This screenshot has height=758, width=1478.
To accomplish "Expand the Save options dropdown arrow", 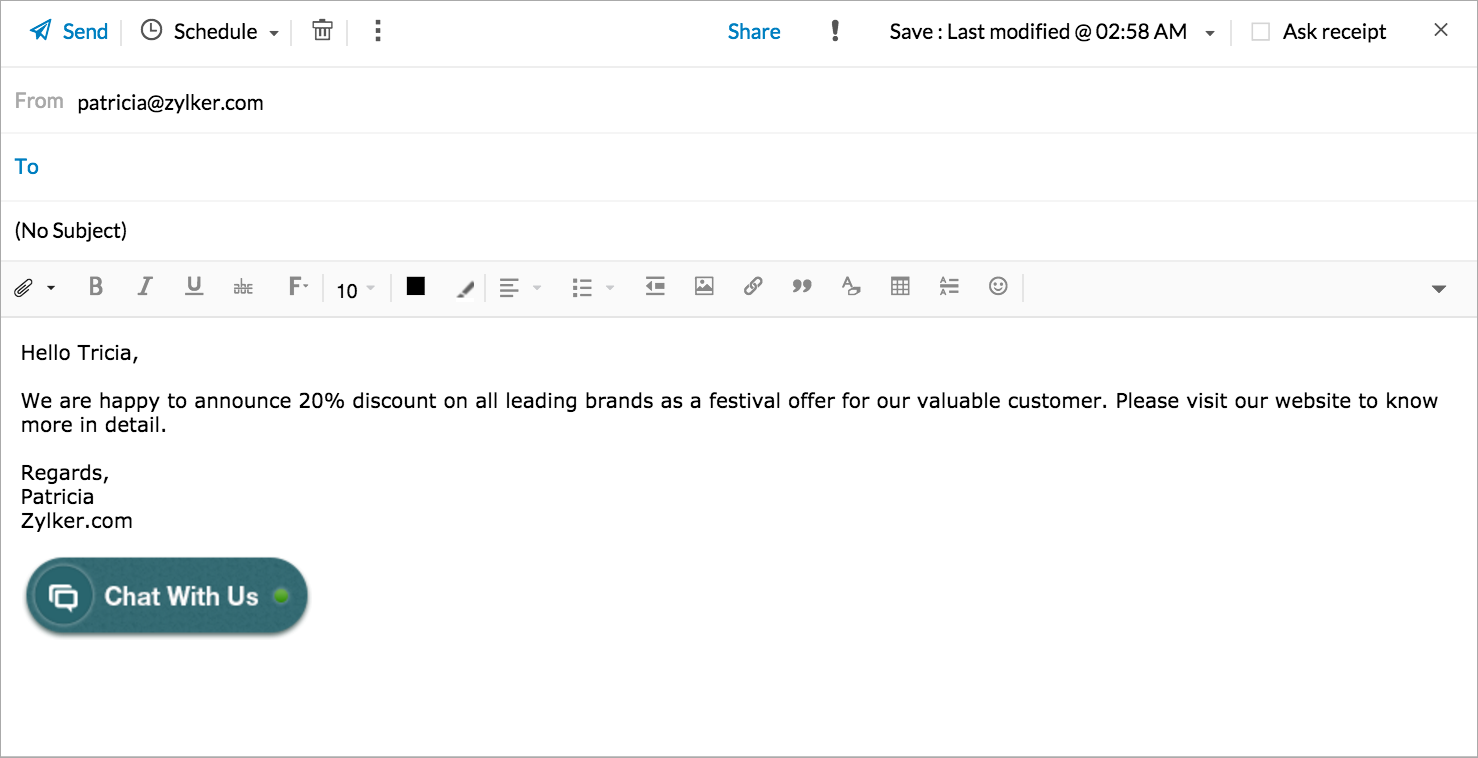I will (1210, 33).
